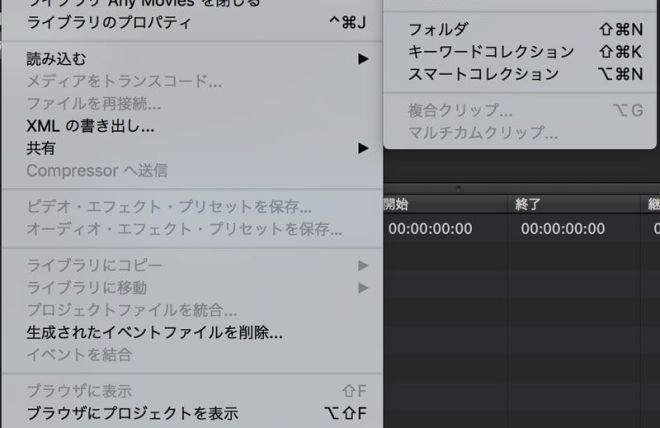The image size is (660, 428).
Task: Choose ブラウザにプロジェクトを表示 menu item
Action: pyautogui.click(x=132, y=412)
